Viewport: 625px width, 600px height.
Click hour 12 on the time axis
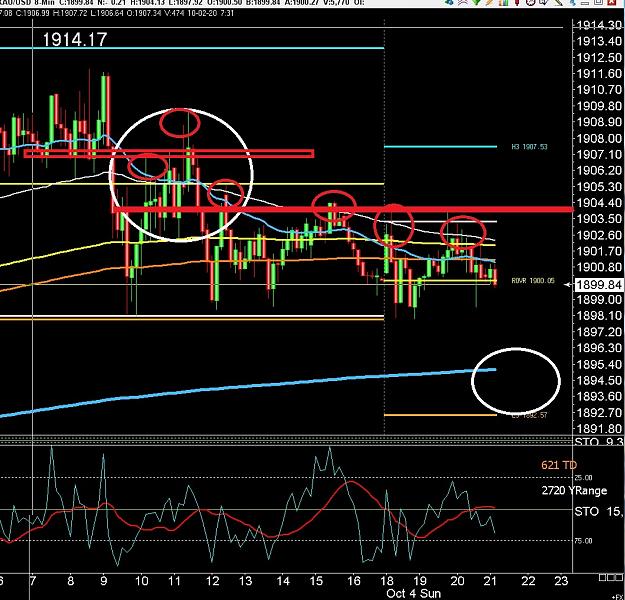(x=212, y=581)
